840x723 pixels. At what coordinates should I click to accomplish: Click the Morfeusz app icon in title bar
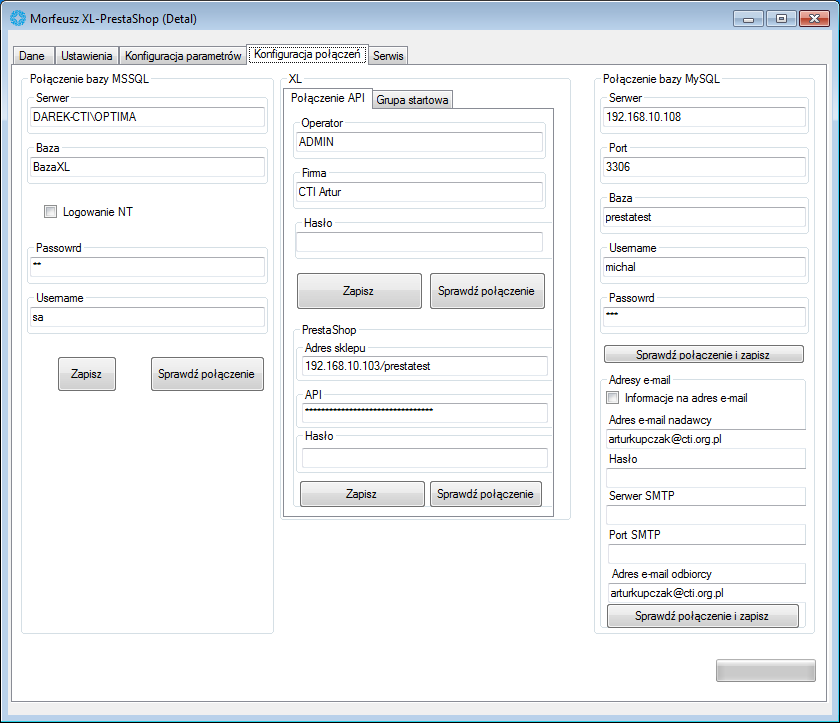coord(18,18)
